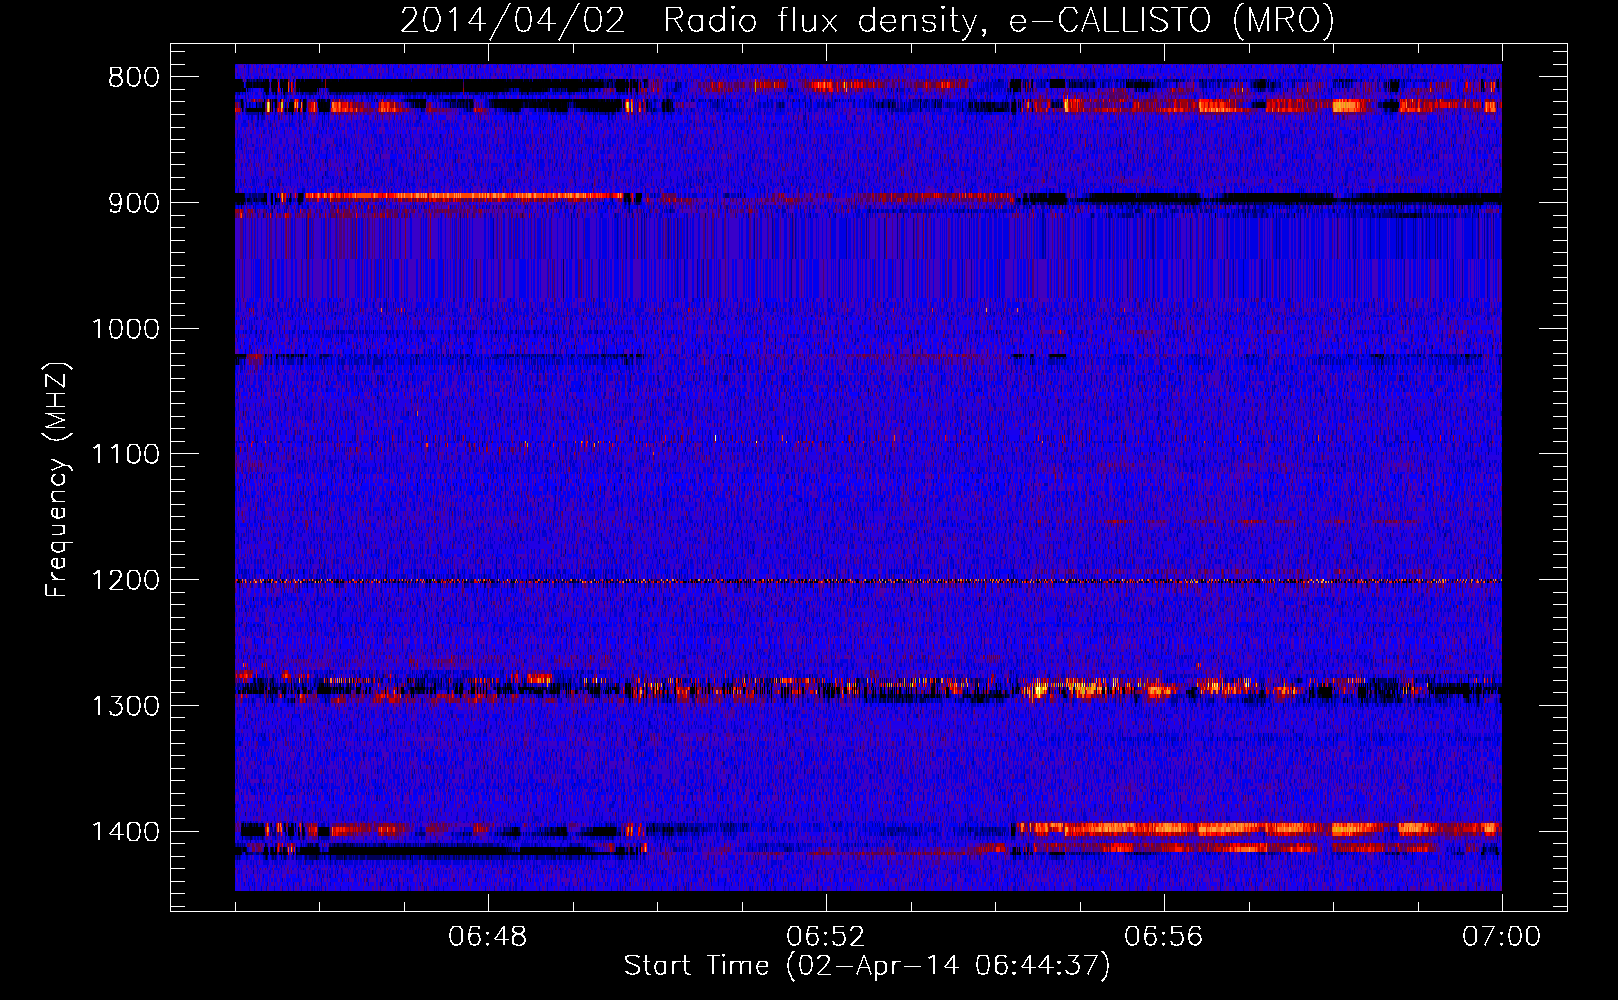Click the 1200 frequency tick label
This screenshot has height=1000, width=1618.
[125, 581]
